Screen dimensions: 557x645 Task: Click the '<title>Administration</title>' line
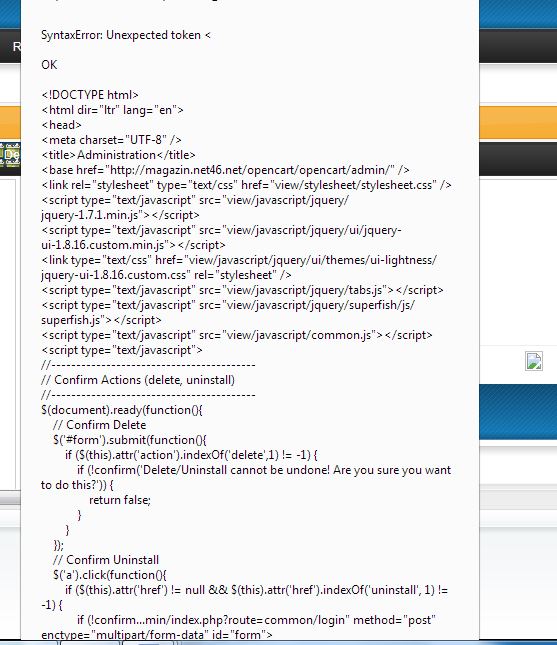point(118,155)
